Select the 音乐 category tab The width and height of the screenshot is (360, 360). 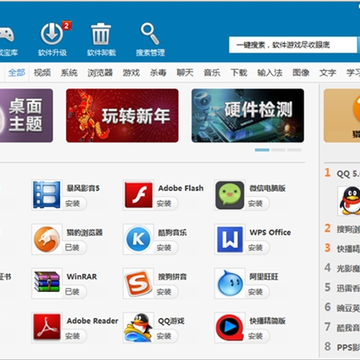point(212,72)
